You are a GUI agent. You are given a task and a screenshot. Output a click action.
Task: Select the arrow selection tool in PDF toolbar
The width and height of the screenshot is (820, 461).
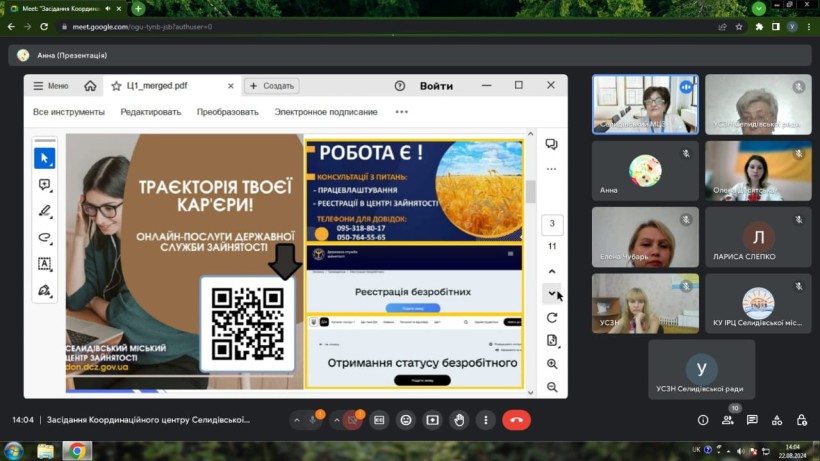click(x=45, y=159)
